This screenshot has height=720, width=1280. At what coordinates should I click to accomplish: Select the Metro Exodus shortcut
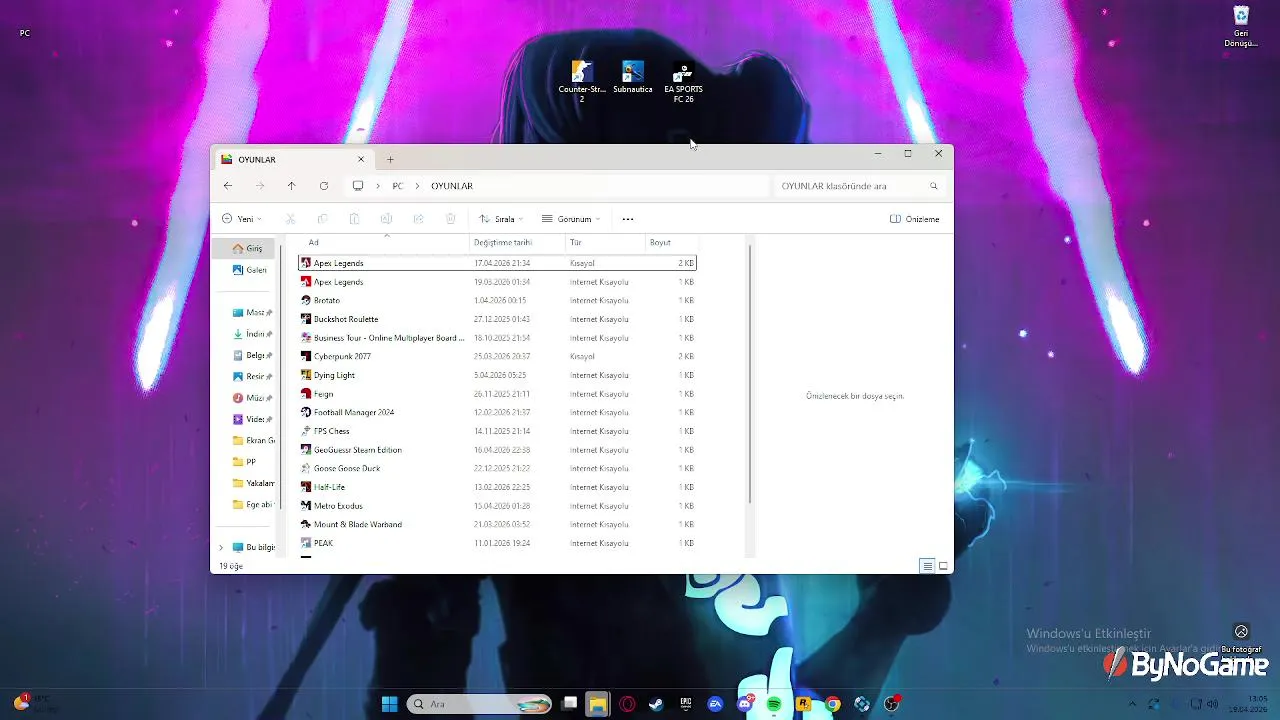(498, 506)
